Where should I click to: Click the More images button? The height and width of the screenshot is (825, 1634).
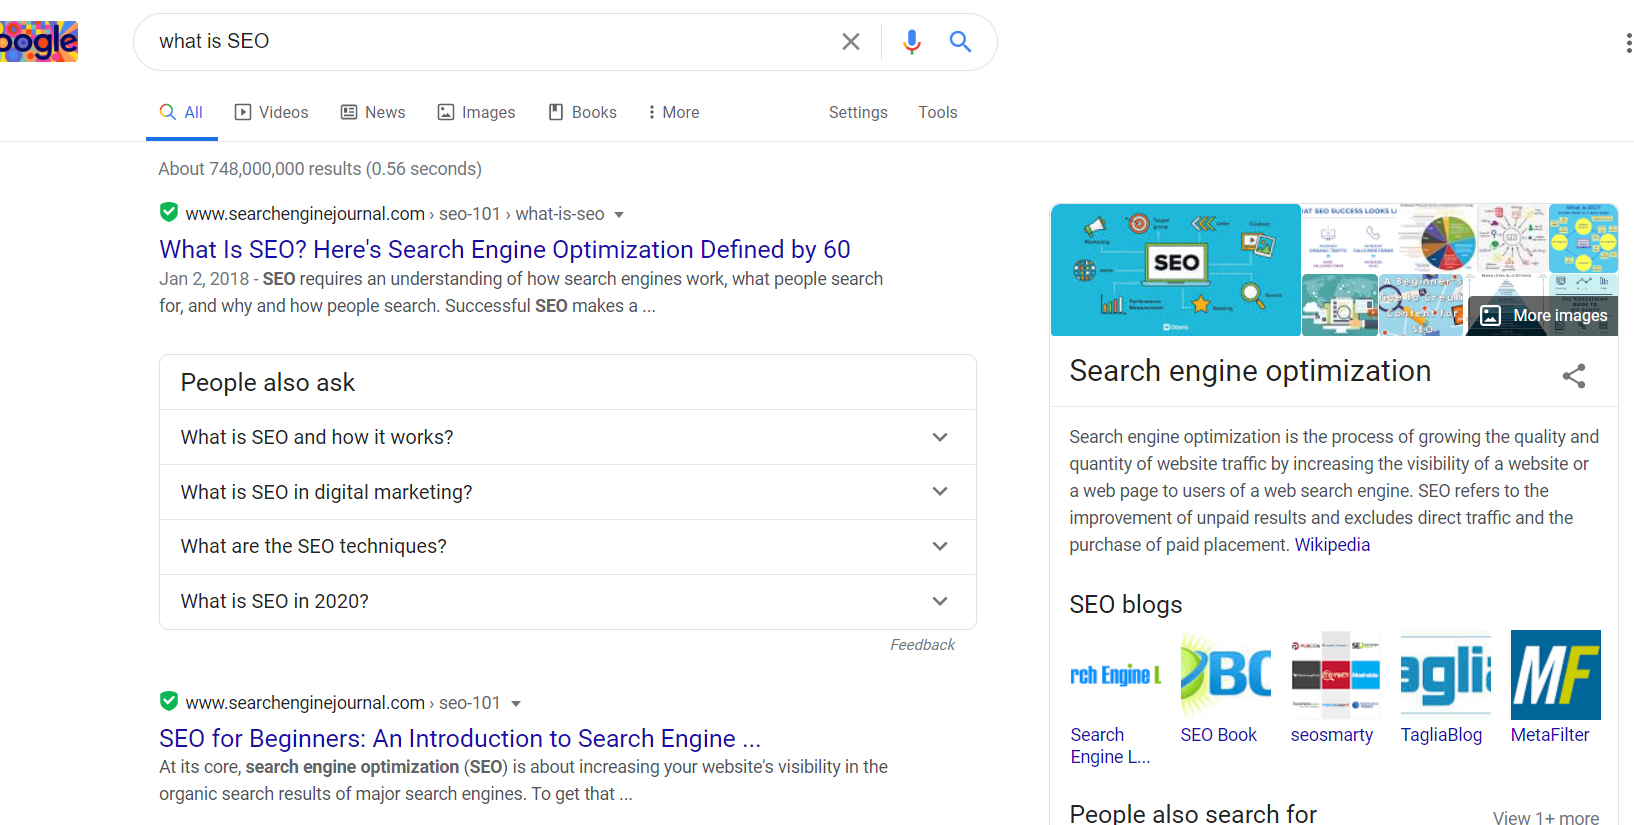(1543, 315)
